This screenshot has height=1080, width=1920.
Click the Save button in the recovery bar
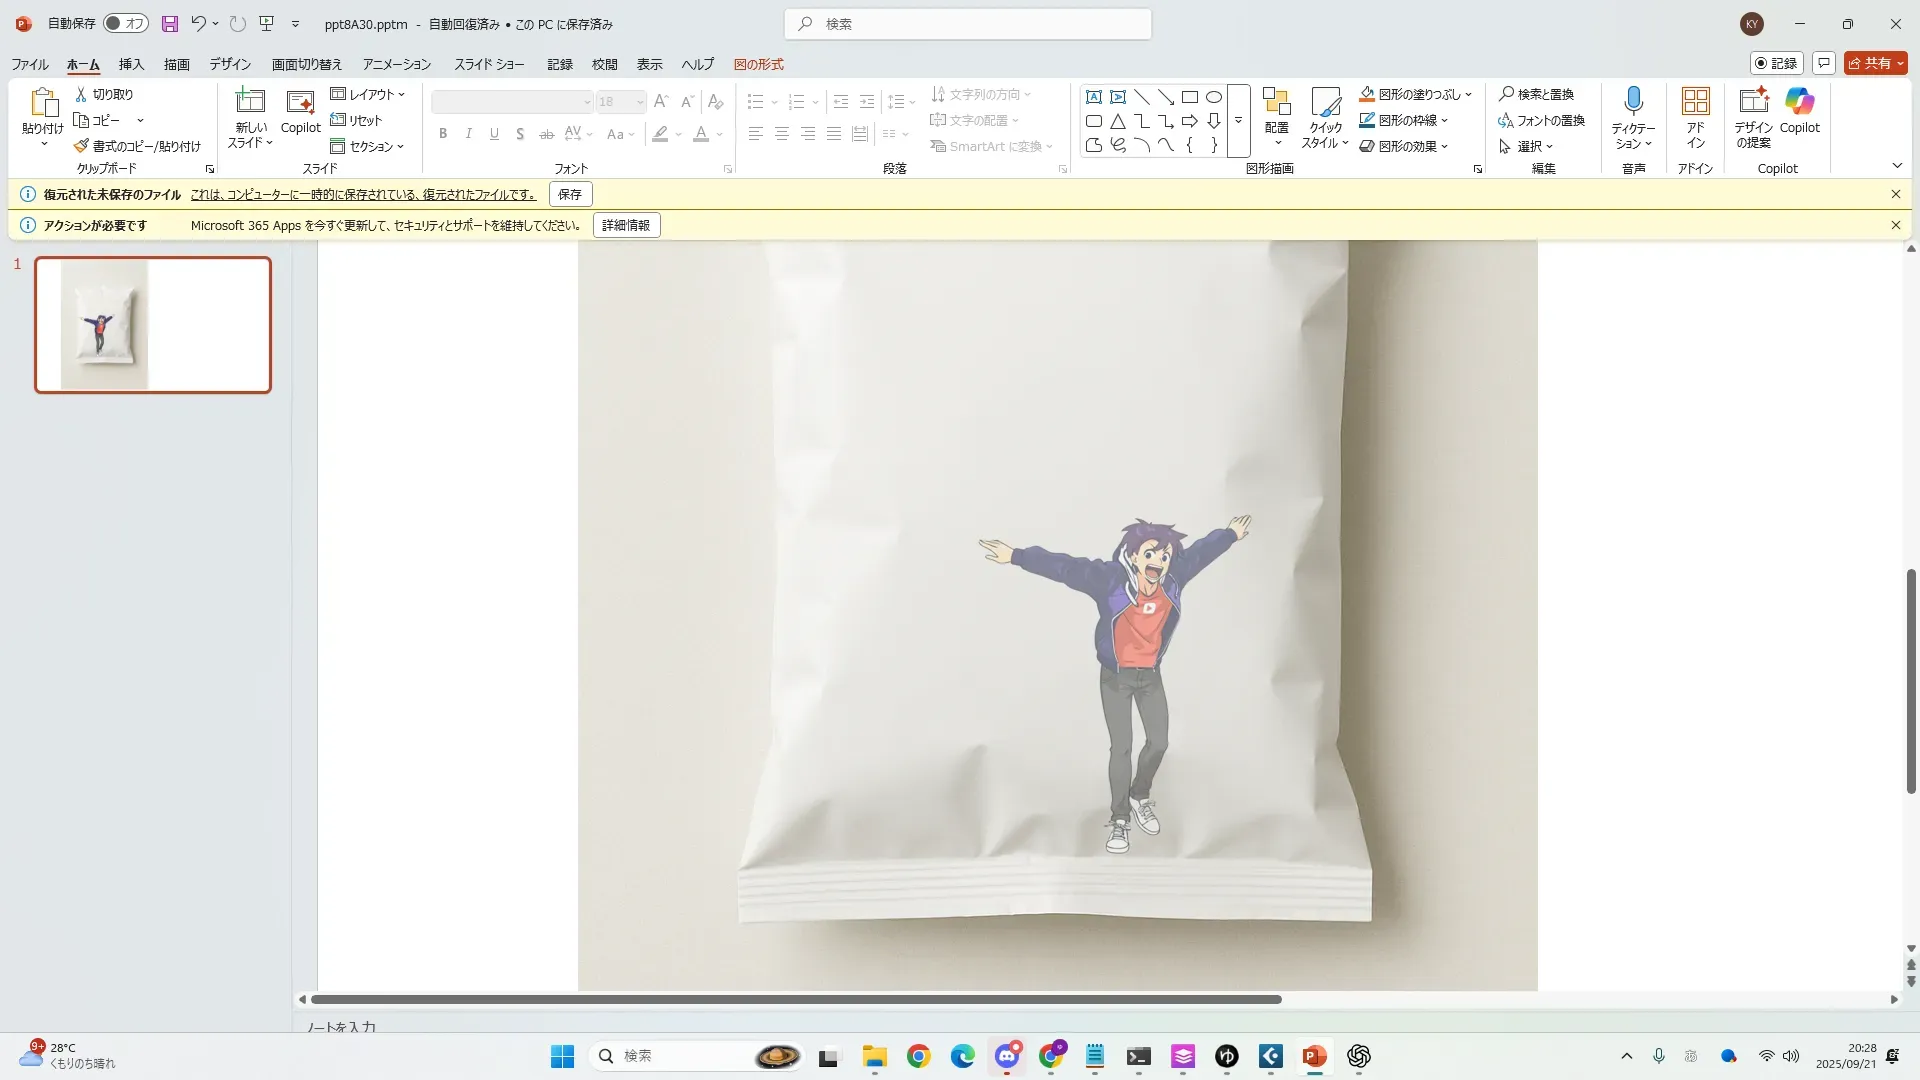click(570, 194)
